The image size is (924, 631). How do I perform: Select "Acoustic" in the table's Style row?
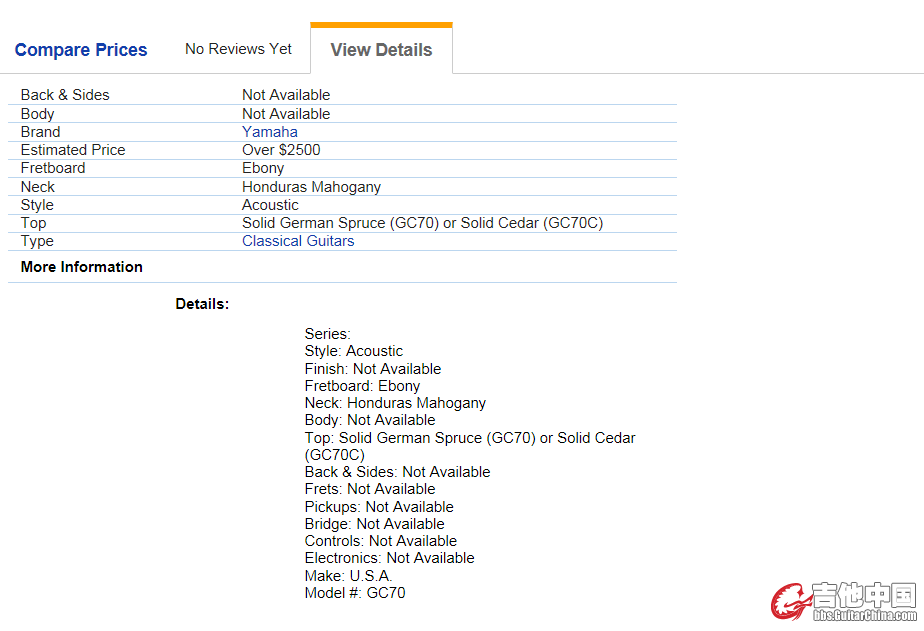(270, 205)
